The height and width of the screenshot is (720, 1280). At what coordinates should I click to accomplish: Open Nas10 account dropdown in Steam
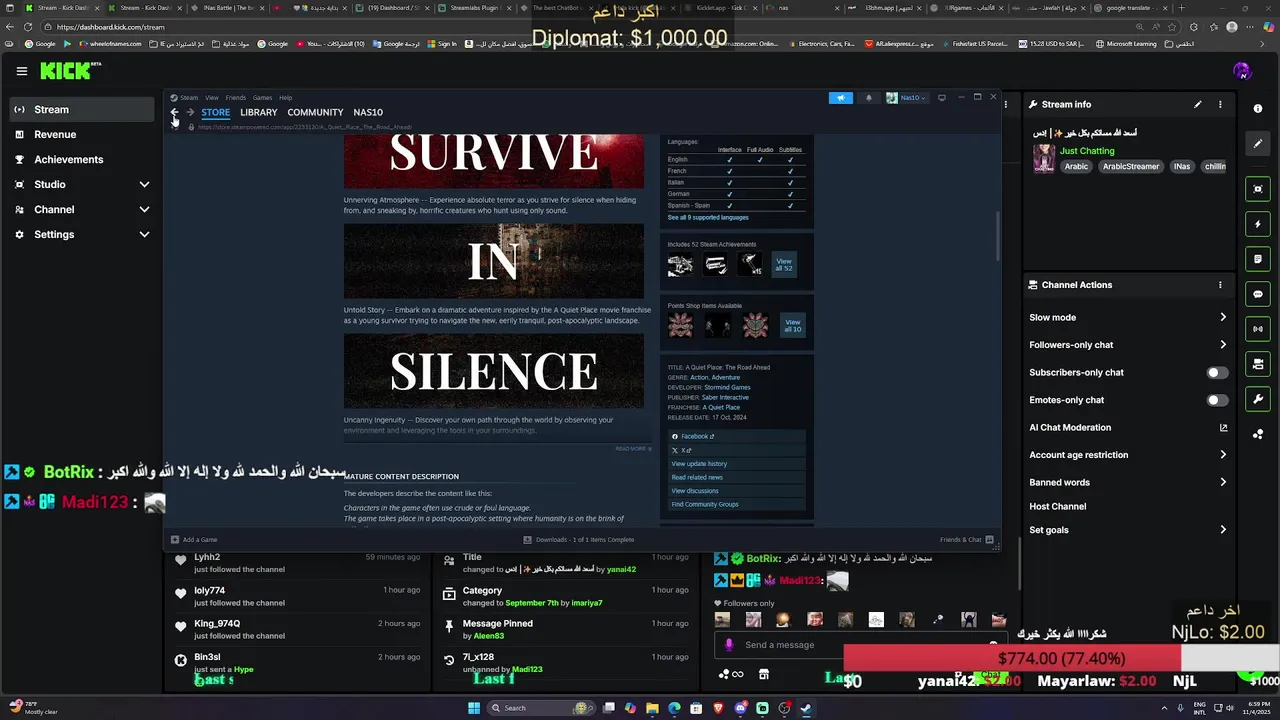pos(906,98)
